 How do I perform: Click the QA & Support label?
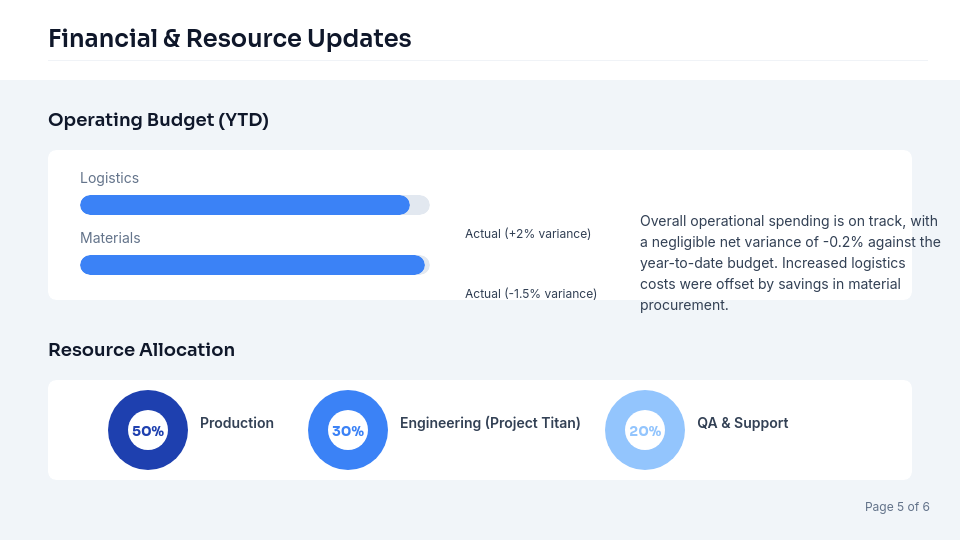click(x=742, y=423)
